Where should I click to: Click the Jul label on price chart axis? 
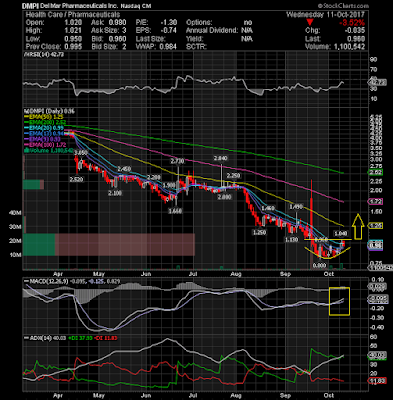tap(192, 274)
